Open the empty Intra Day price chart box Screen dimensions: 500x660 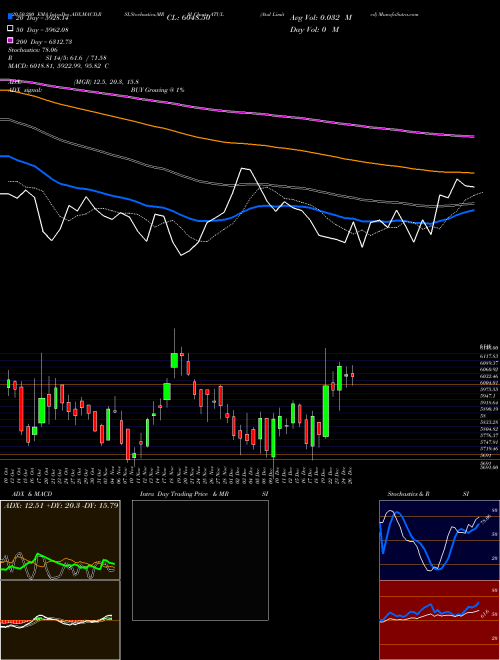[200, 560]
